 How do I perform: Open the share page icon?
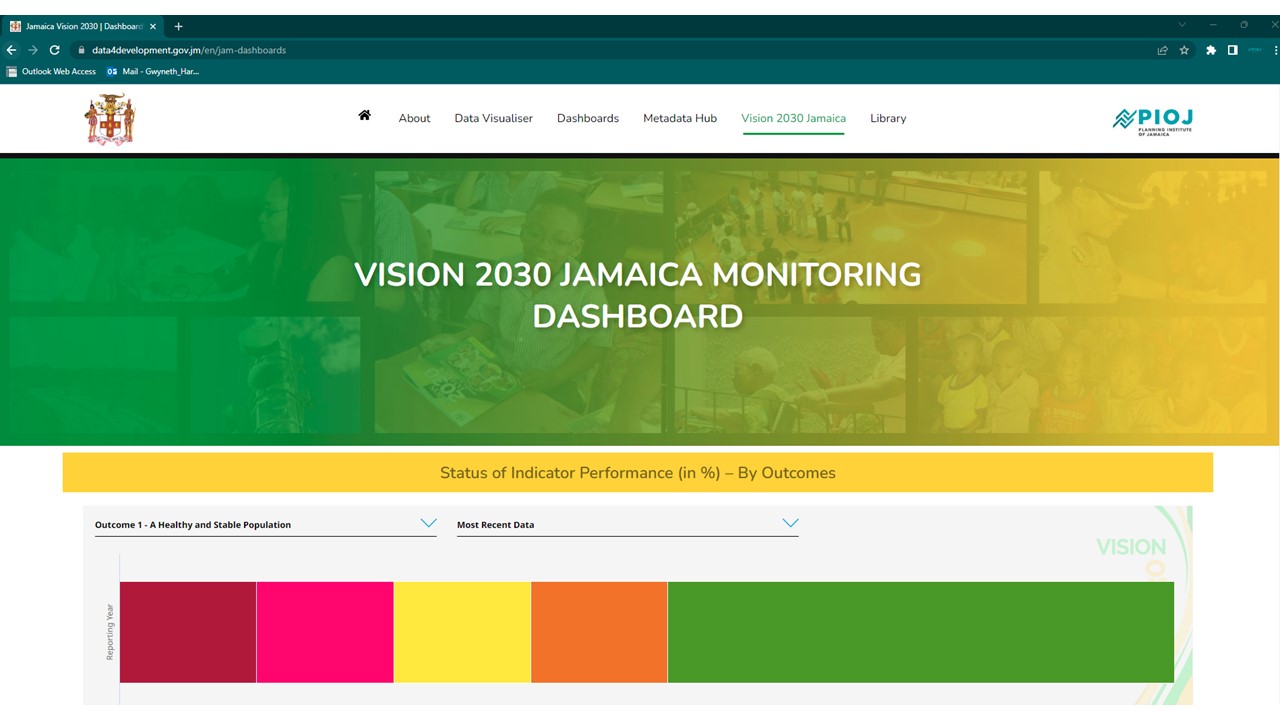click(x=1161, y=50)
